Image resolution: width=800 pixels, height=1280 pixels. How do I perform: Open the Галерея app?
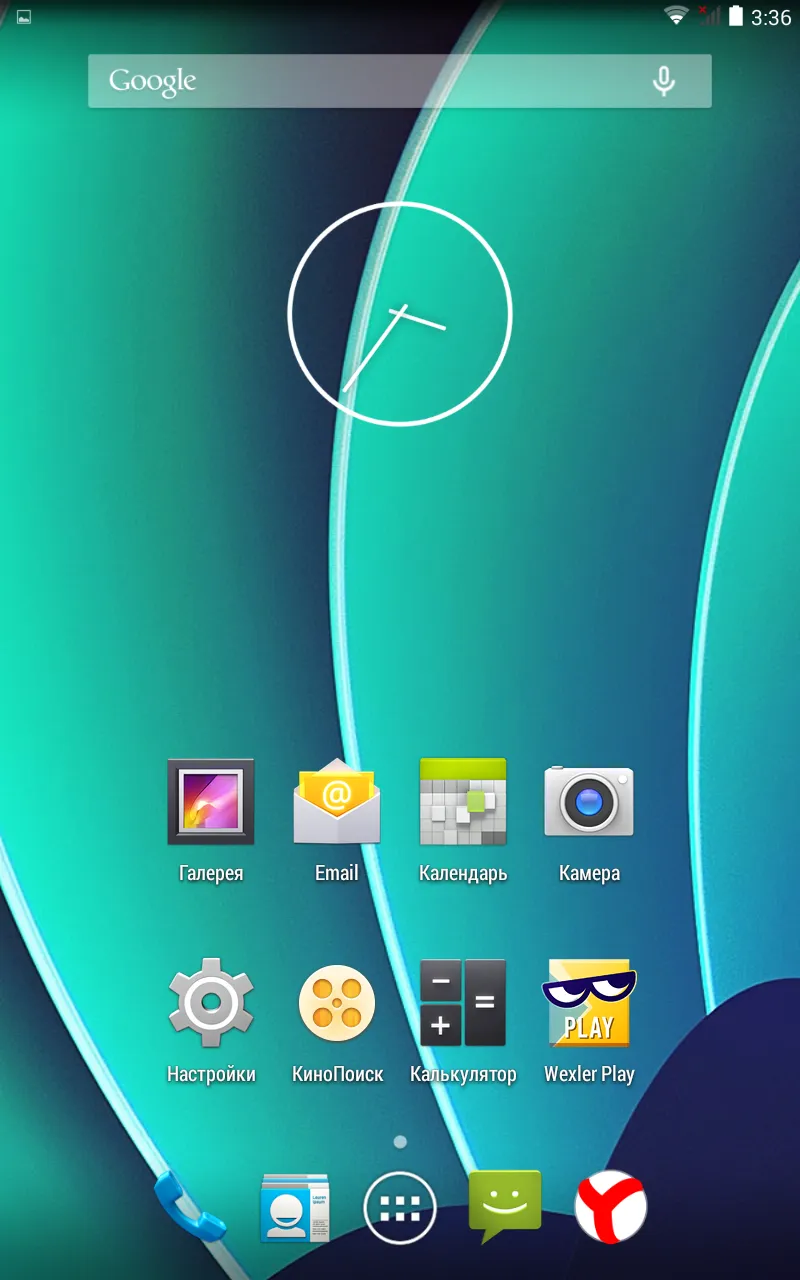tap(211, 802)
